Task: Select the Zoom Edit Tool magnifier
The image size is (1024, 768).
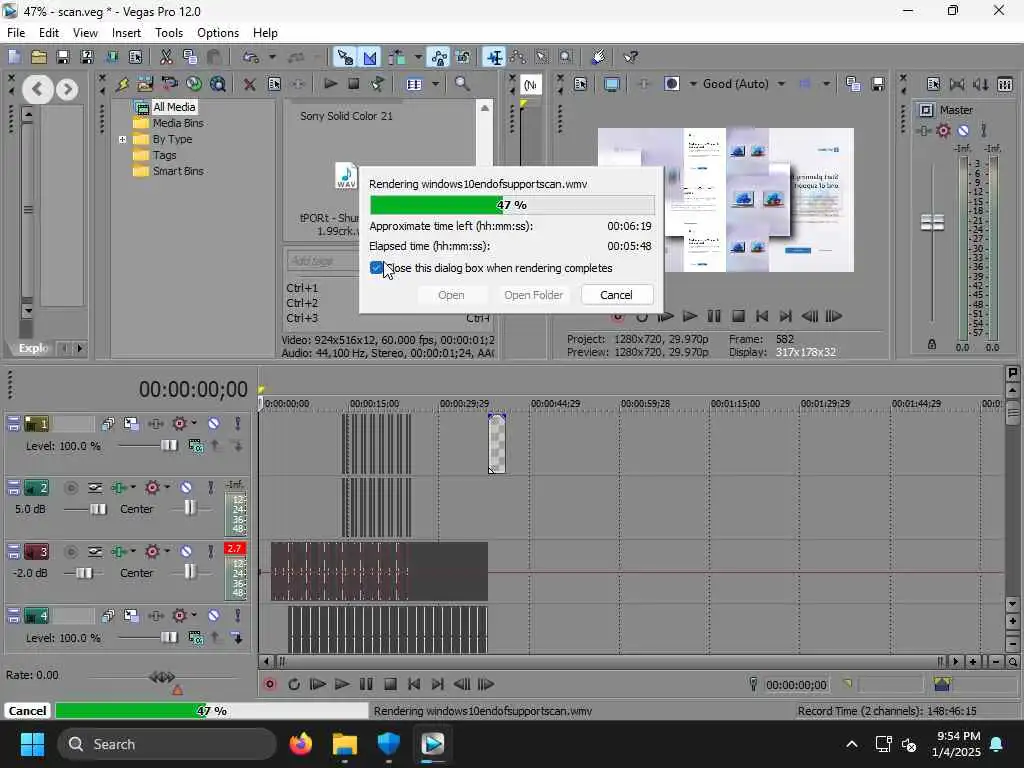Action: click(566, 57)
